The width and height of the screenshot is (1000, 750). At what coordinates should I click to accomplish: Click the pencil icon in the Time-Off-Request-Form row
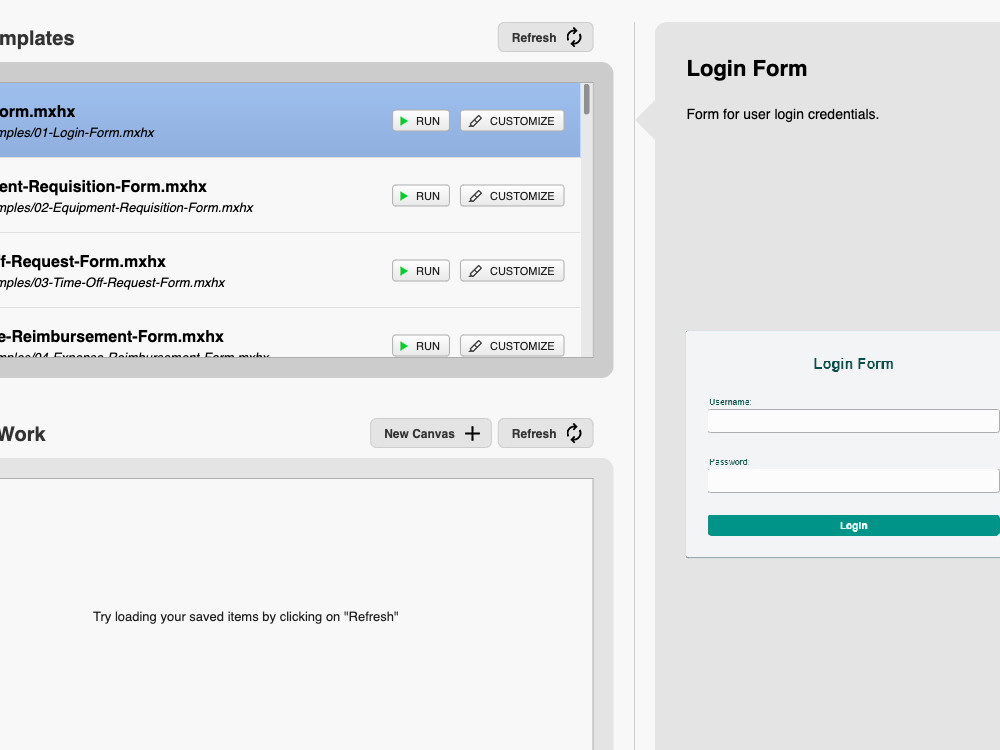[475, 271]
